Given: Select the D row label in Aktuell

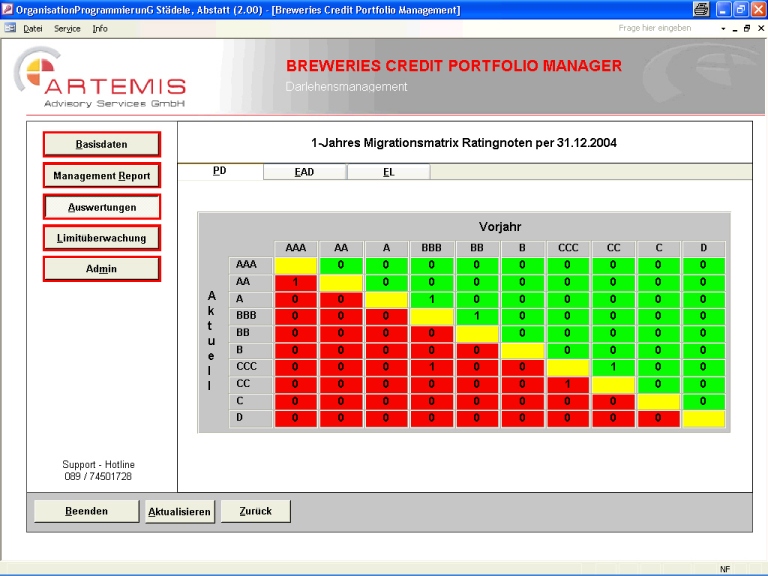Looking at the screenshot, I should coord(250,417).
